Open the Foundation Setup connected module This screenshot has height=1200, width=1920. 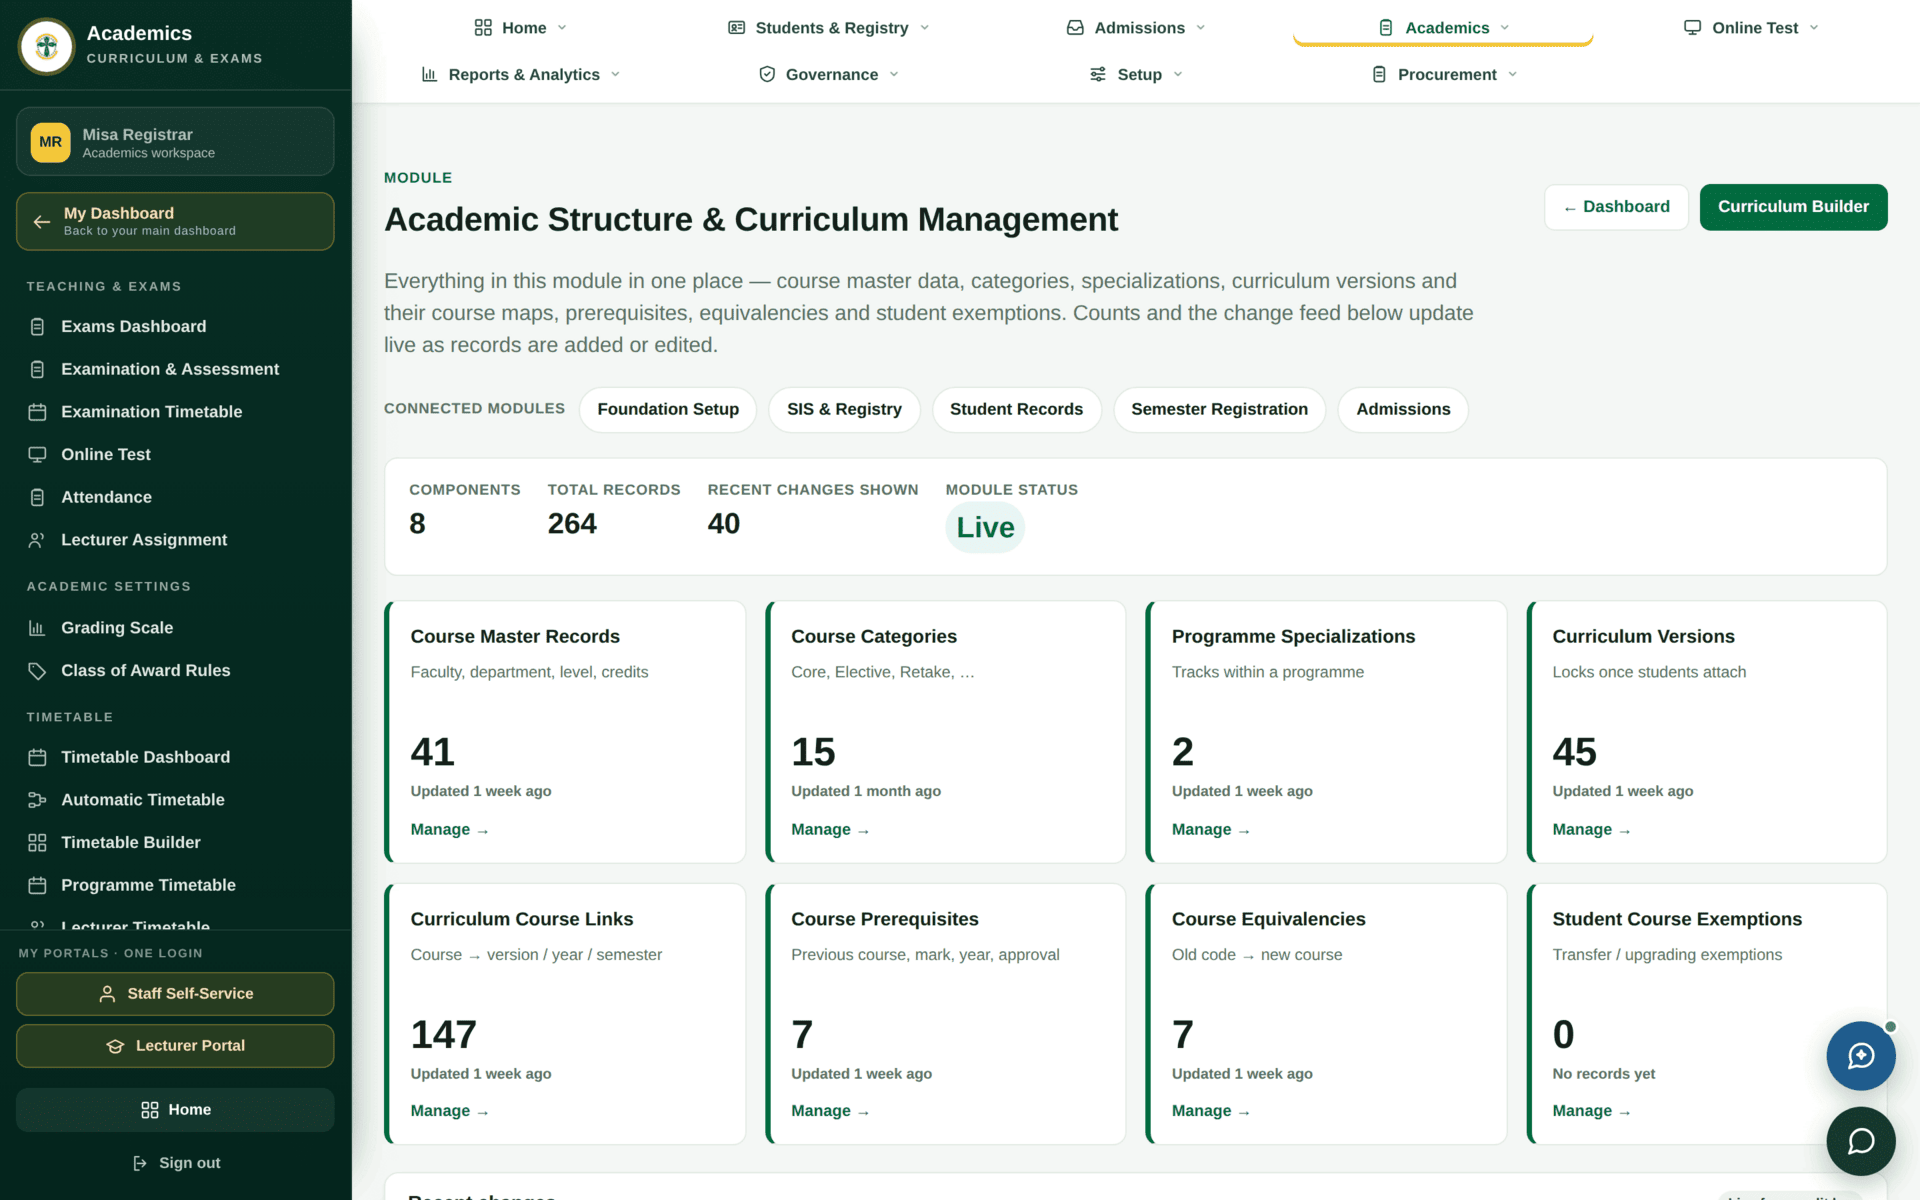pyautogui.click(x=668, y=410)
